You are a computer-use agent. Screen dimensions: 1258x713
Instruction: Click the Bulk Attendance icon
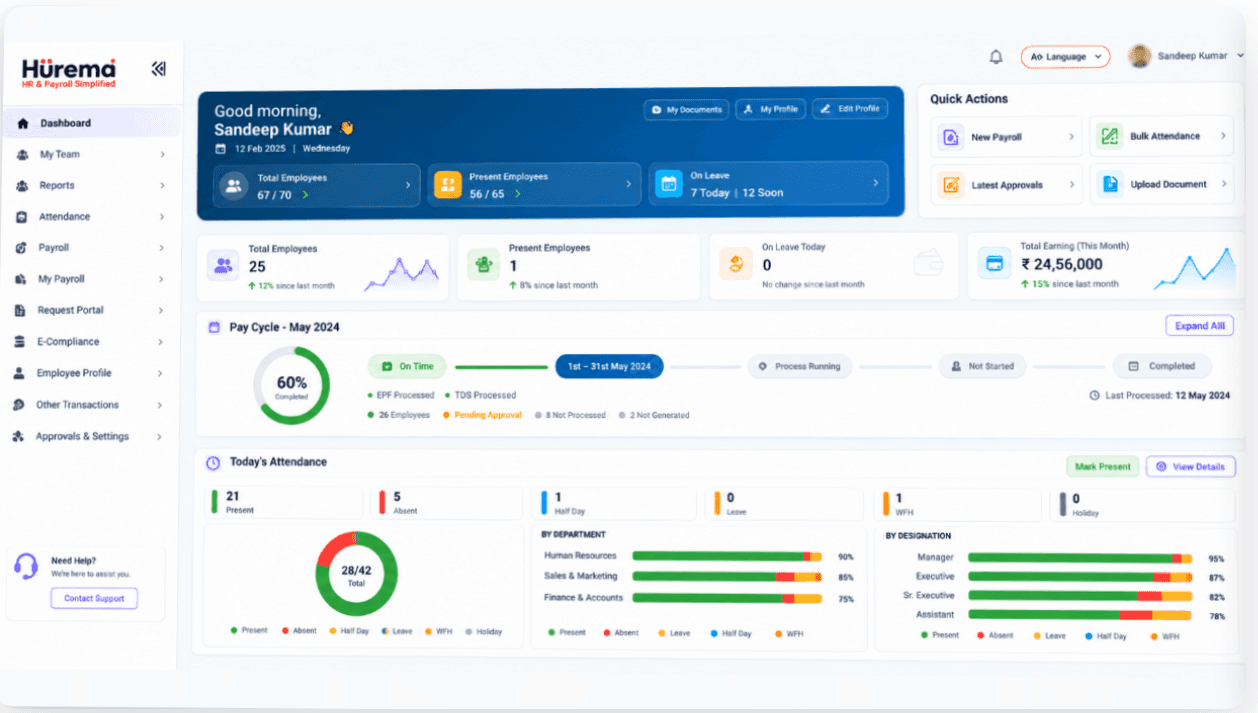pos(1109,136)
